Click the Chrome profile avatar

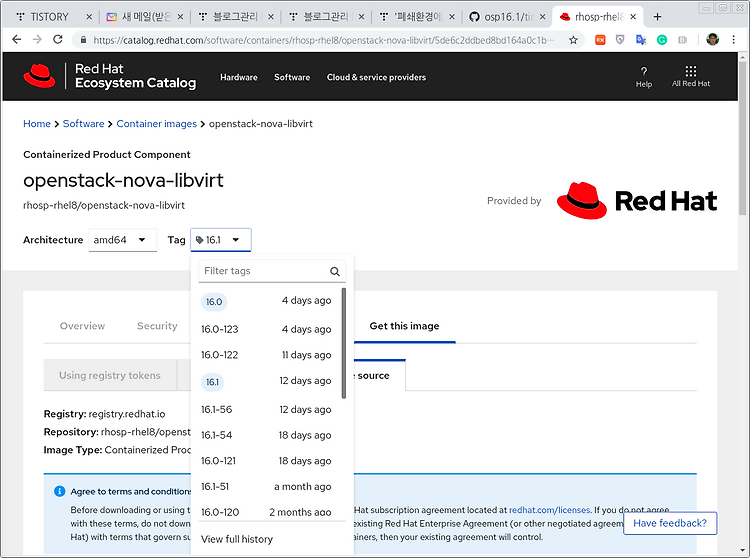713,40
